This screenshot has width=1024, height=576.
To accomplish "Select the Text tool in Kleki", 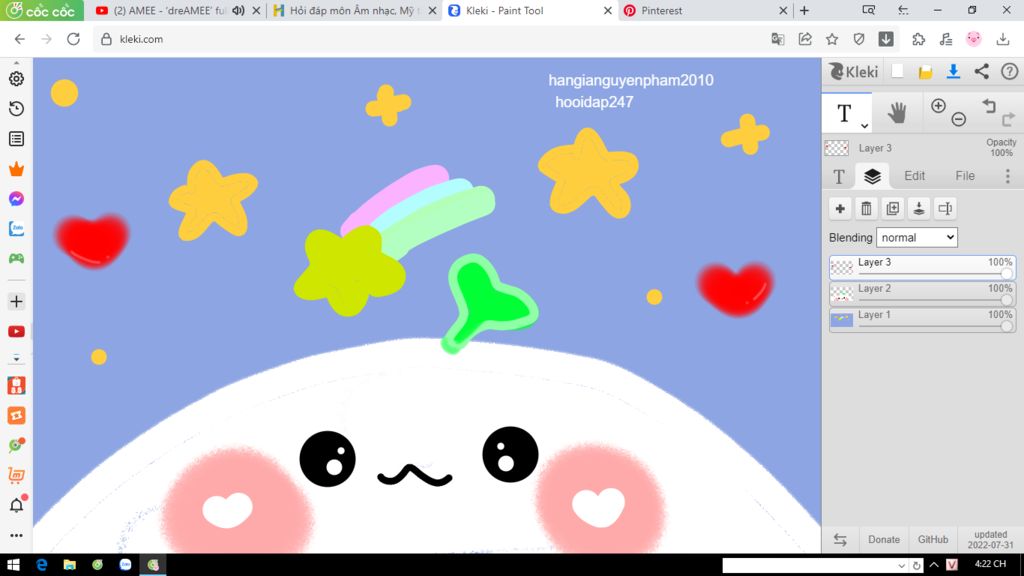I will (x=844, y=113).
